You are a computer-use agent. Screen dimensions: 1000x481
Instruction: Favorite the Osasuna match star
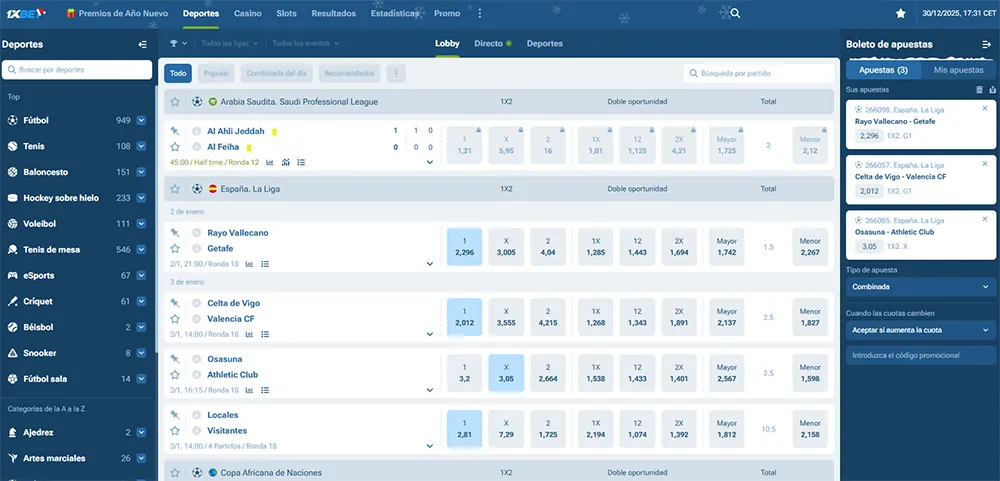[175, 374]
